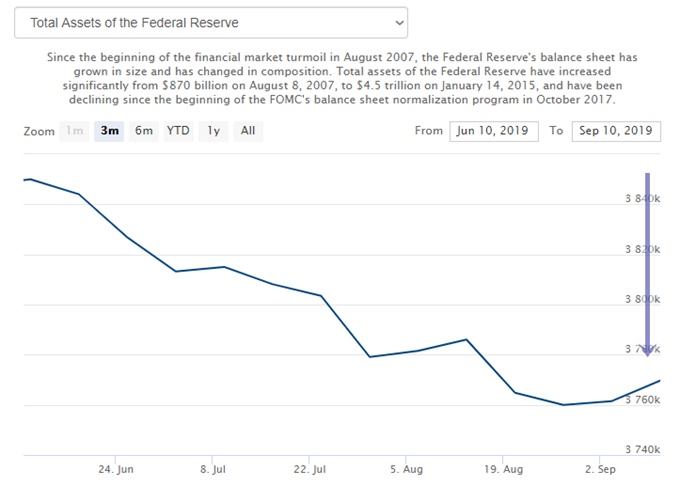Open the Total Assets of the Federal Reserve dropdown
The height and width of the screenshot is (487, 681).
click(x=211, y=22)
